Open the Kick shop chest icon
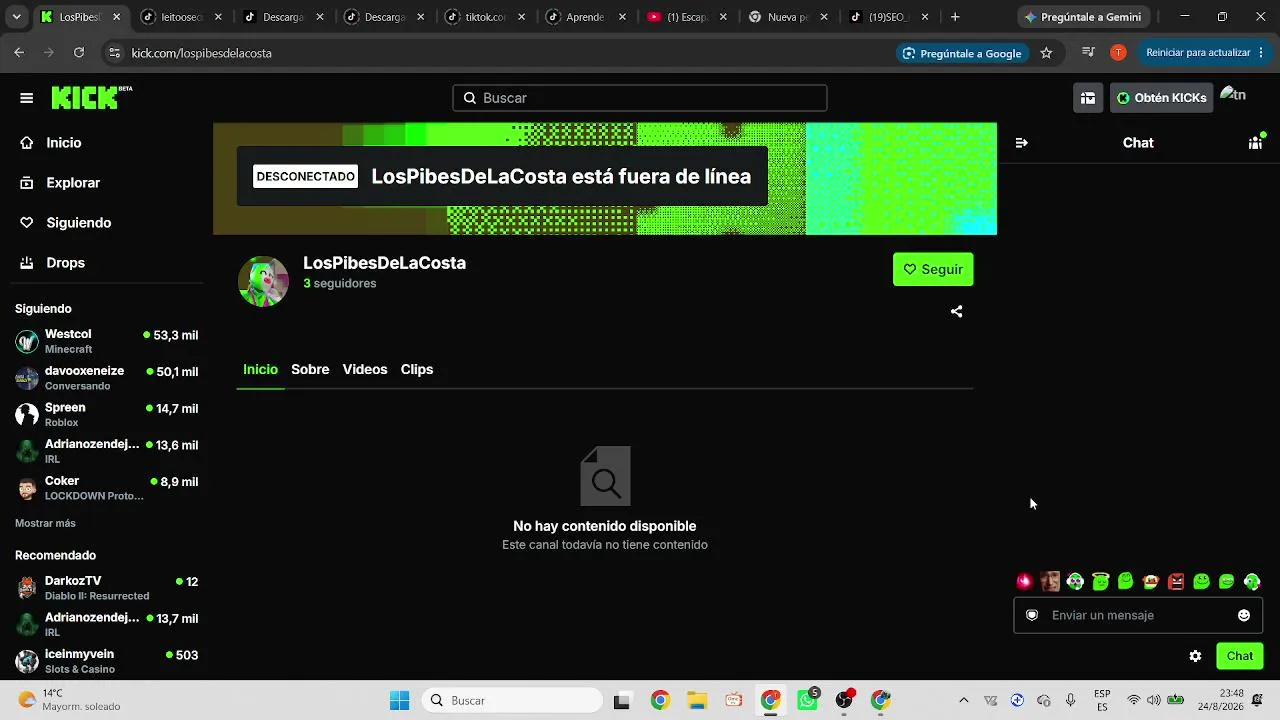This screenshot has width=1280, height=720. click(x=1088, y=98)
